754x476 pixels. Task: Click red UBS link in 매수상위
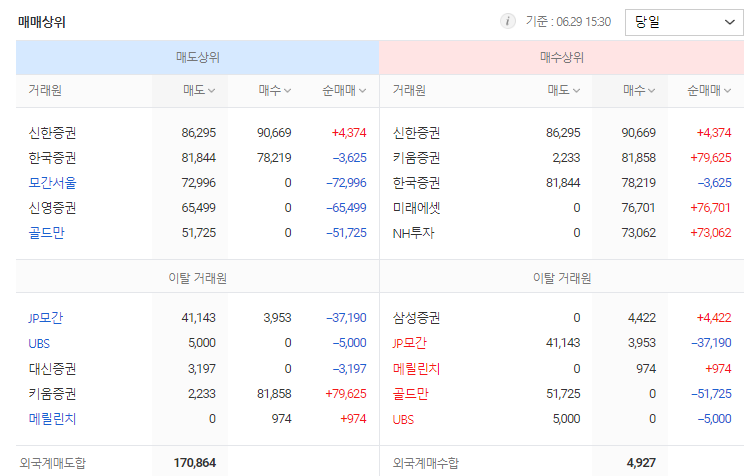[403, 419]
